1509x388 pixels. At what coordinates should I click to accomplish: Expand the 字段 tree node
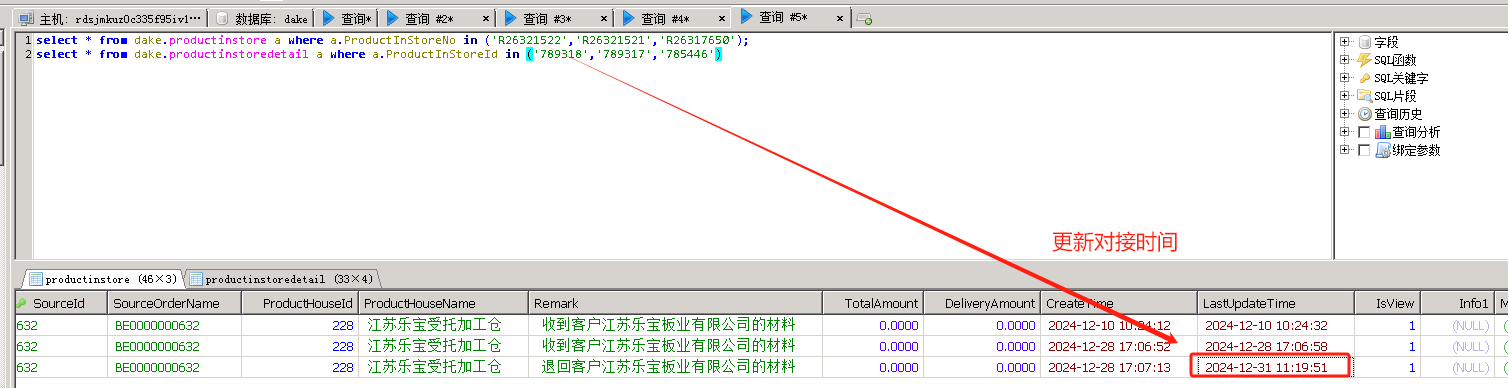pos(1345,42)
